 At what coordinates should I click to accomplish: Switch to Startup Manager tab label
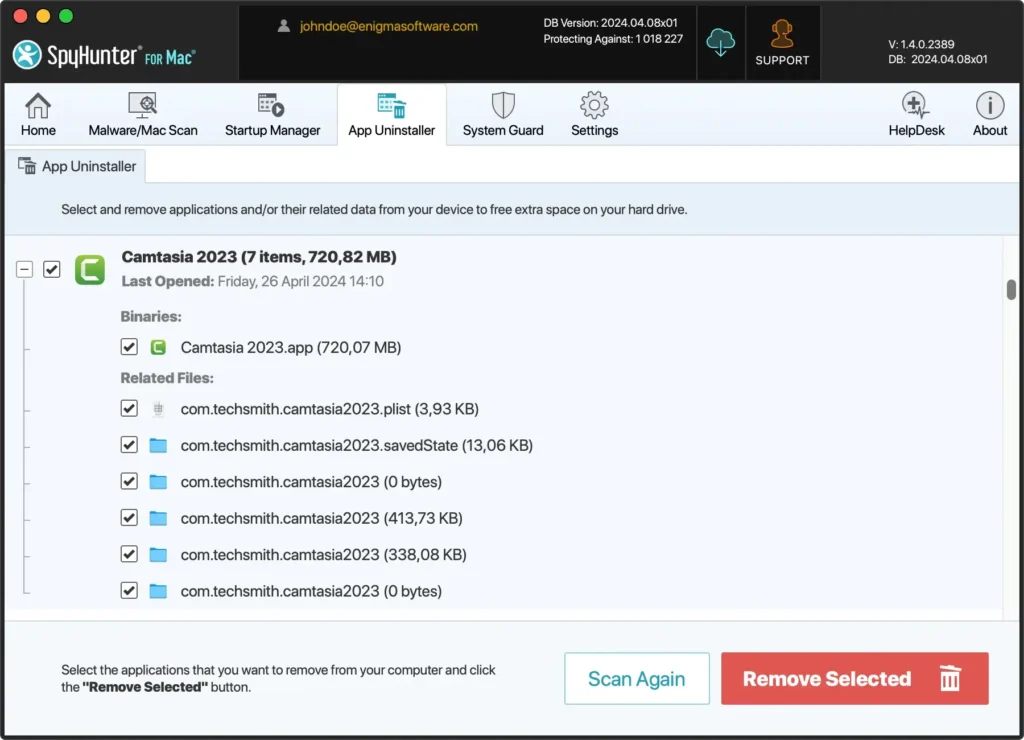click(272, 130)
